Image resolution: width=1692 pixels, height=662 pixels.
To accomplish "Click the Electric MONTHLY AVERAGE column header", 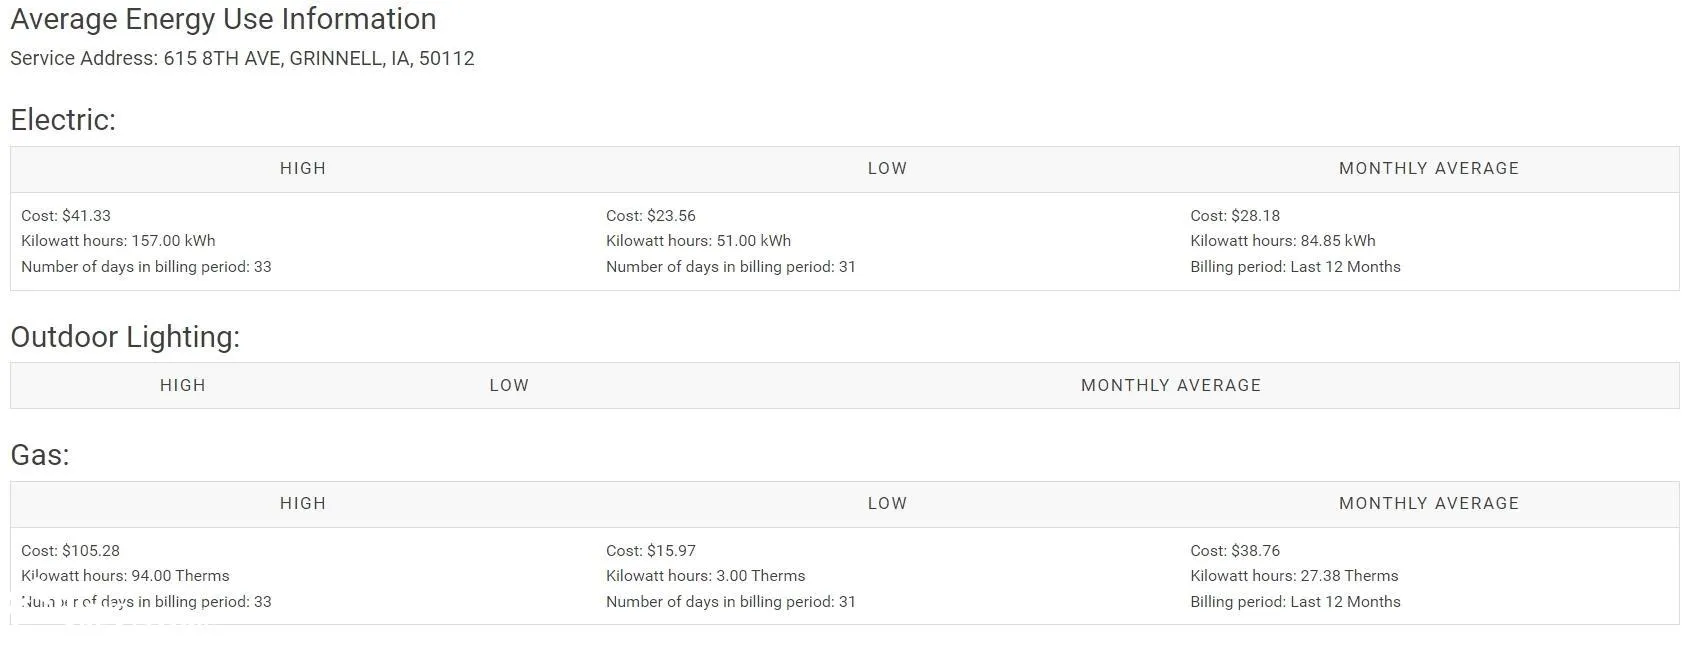I will tap(1429, 168).
